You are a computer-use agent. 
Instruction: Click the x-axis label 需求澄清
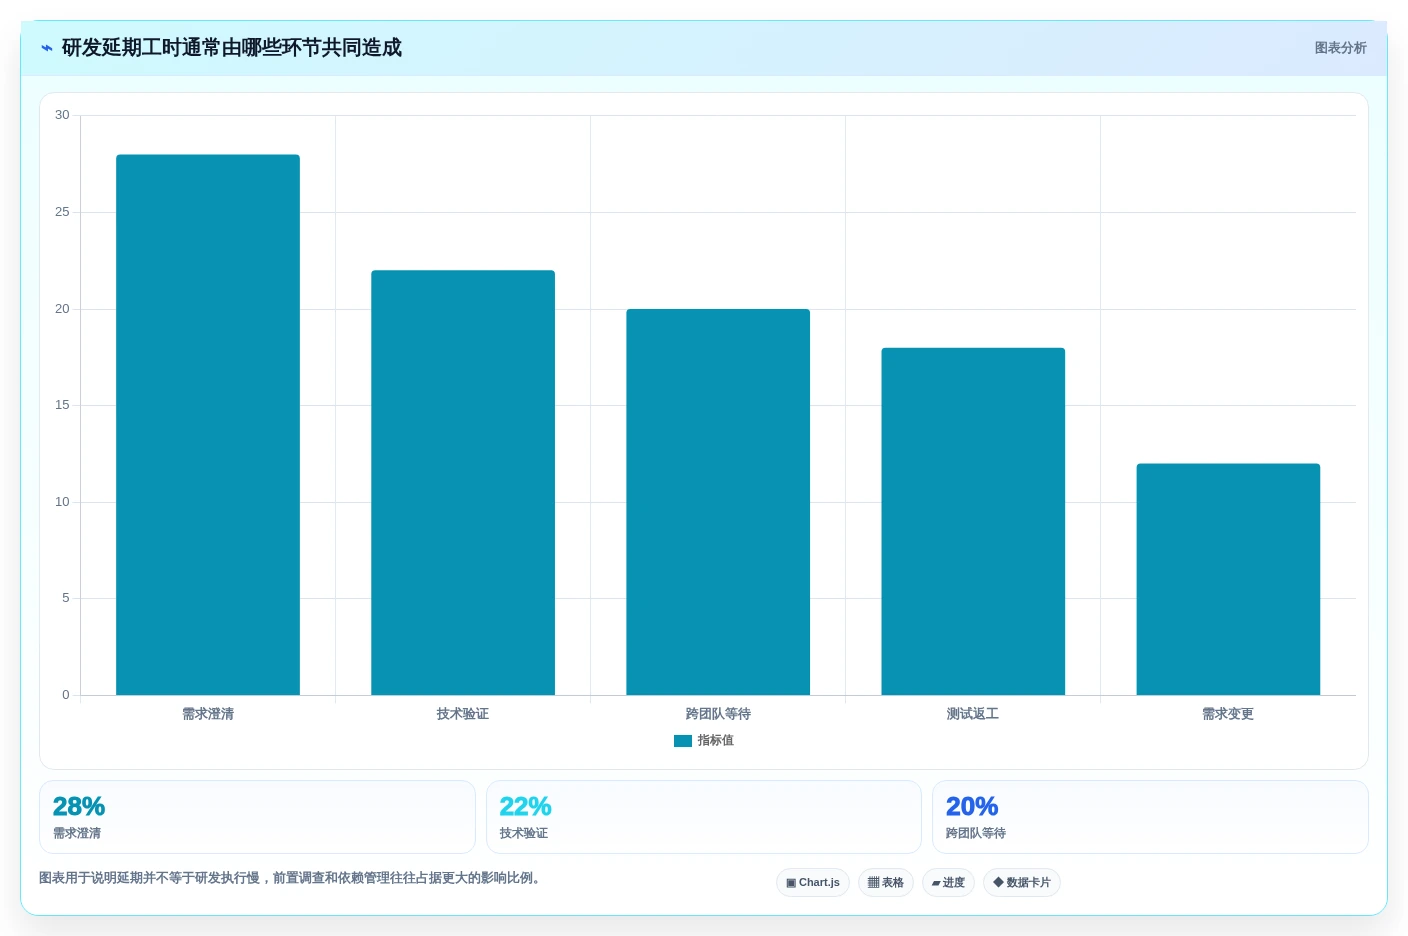pos(208,714)
